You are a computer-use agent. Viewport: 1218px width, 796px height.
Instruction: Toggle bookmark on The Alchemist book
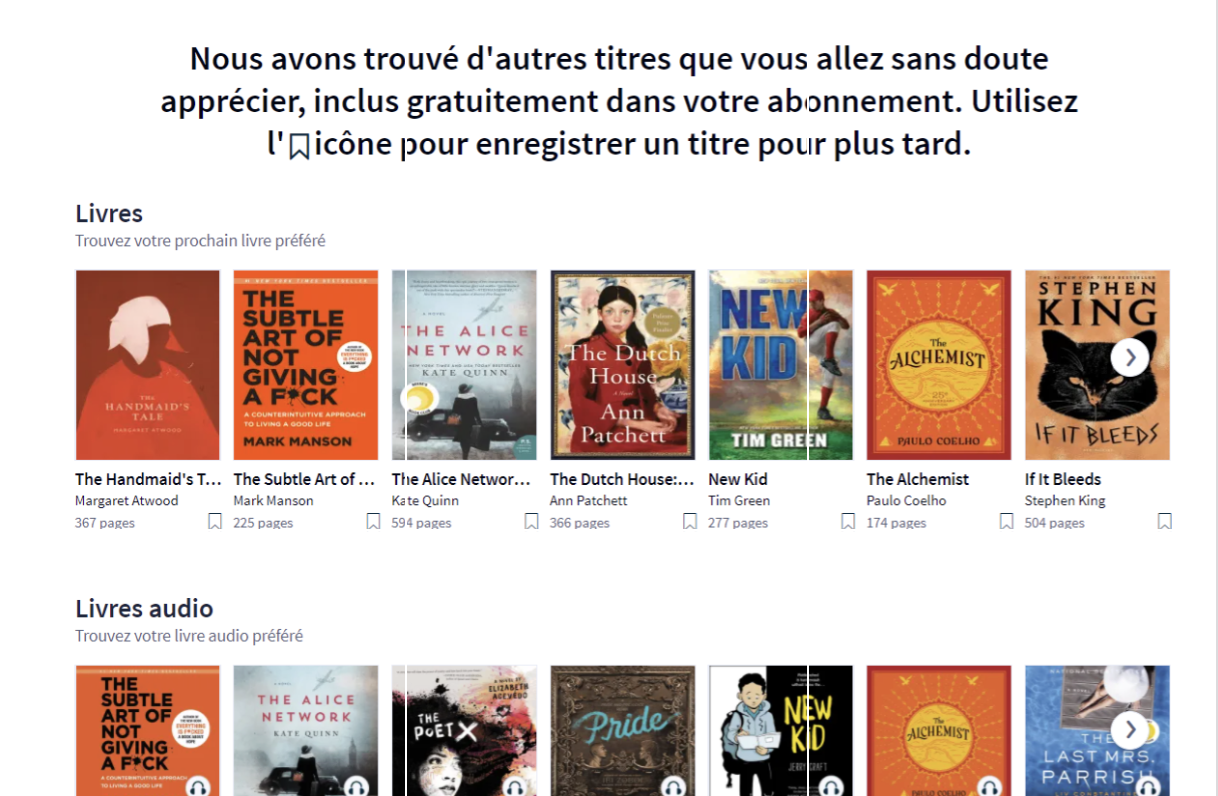coord(1006,521)
